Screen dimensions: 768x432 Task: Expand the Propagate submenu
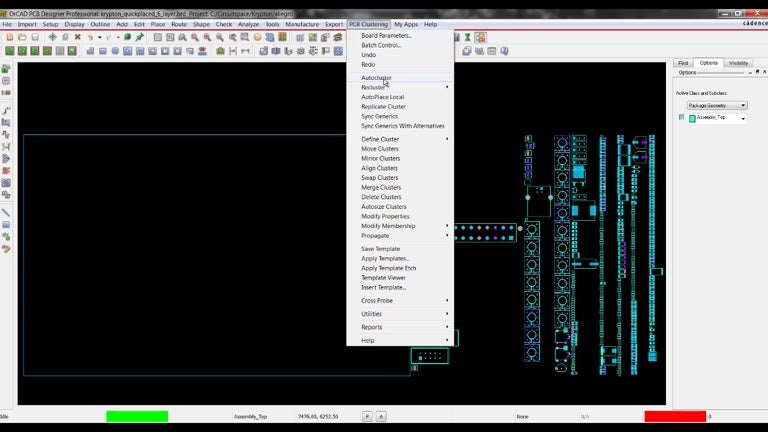[x=404, y=236]
